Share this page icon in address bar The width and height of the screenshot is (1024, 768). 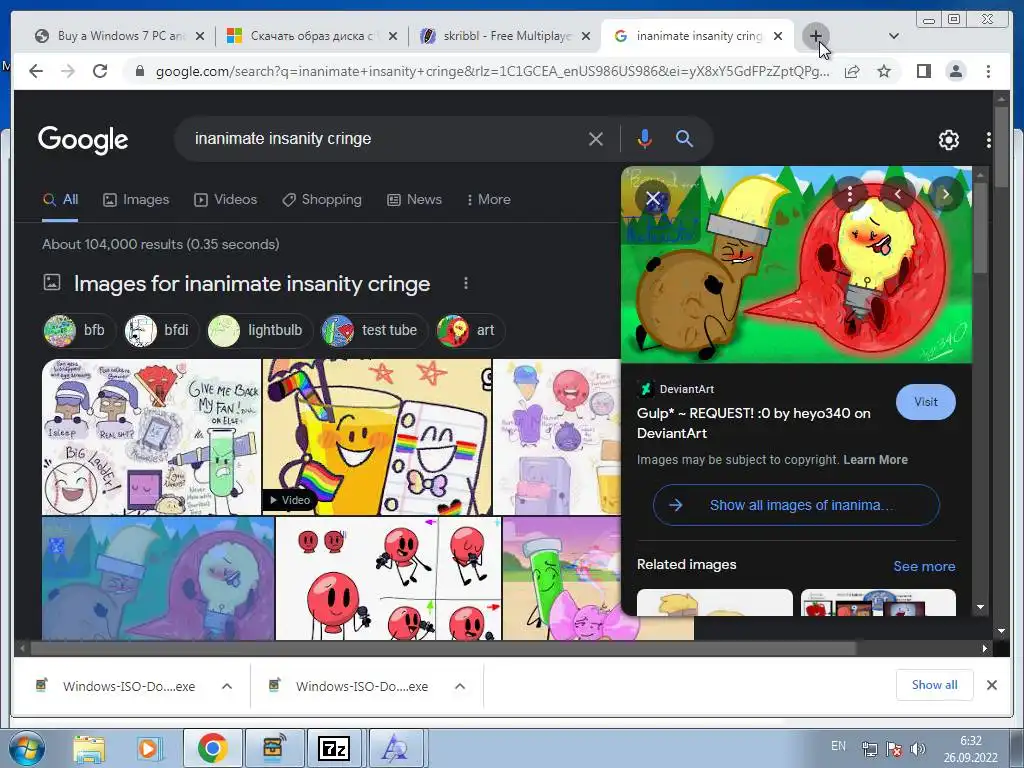click(852, 71)
